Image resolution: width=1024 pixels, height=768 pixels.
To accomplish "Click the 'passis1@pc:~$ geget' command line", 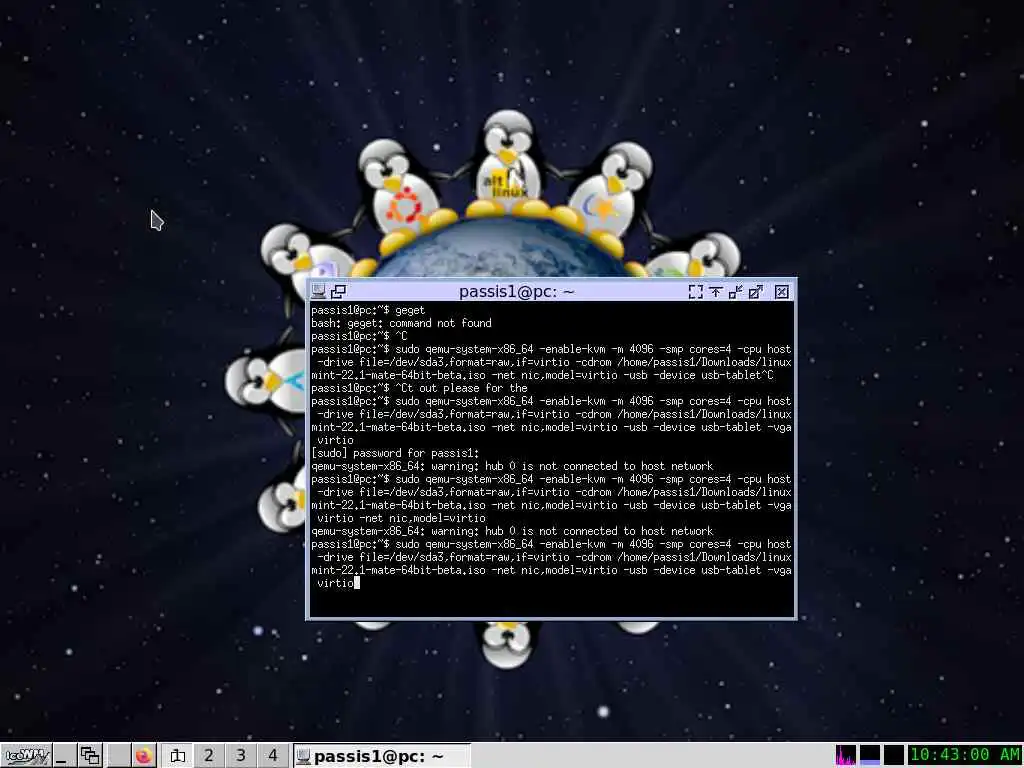I will [368, 310].
